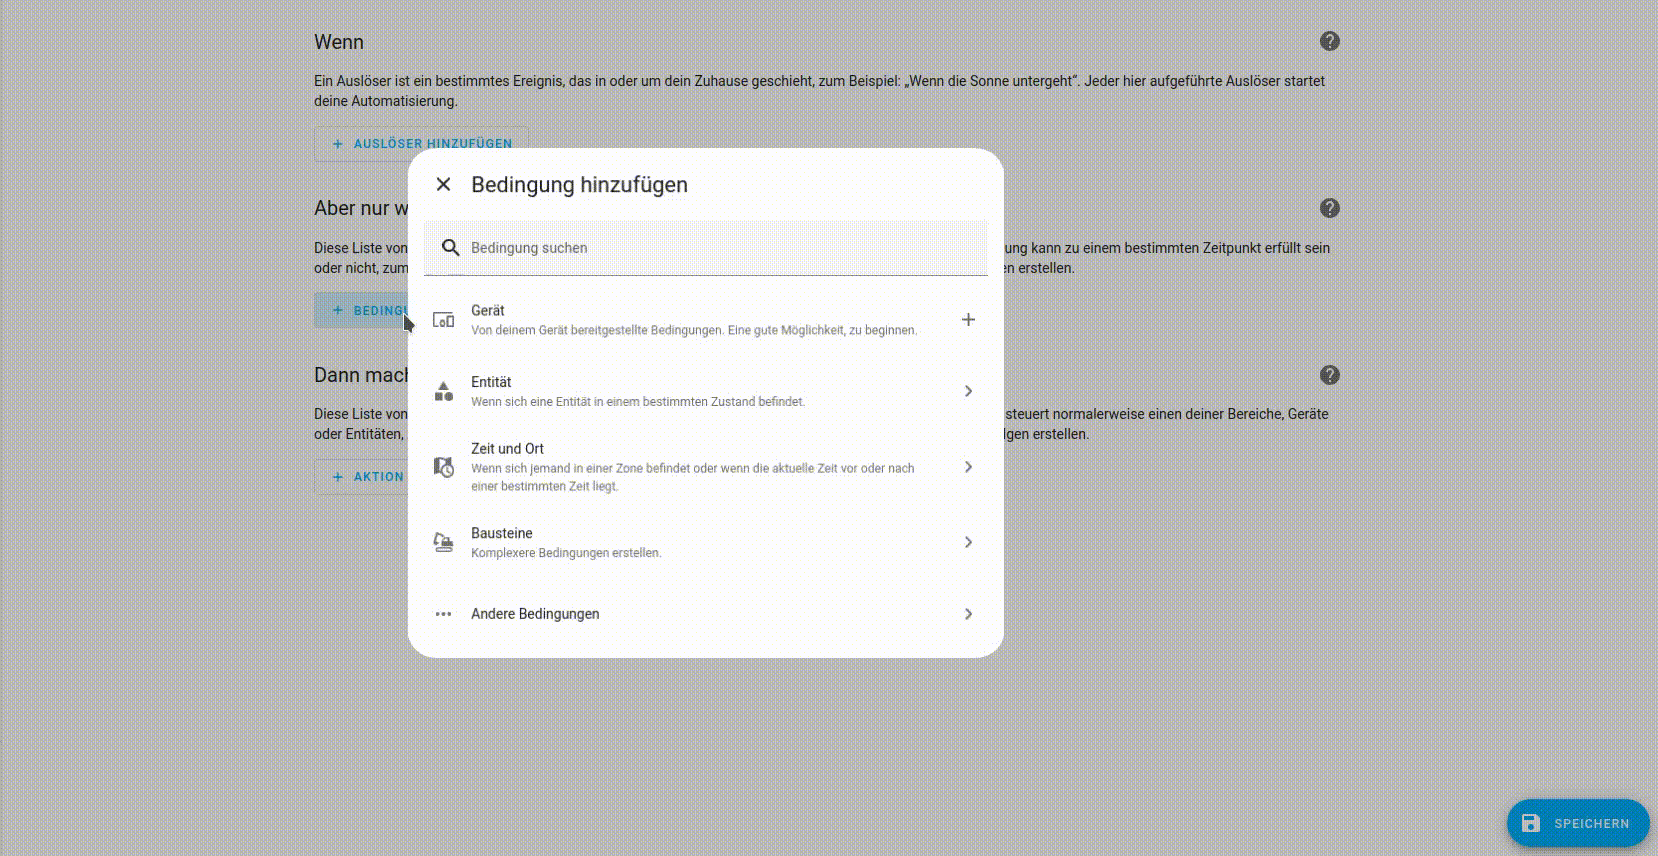1658x856 pixels.
Task: Click the Bausteine excavator icon
Action: pyautogui.click(x=443, y=542)
